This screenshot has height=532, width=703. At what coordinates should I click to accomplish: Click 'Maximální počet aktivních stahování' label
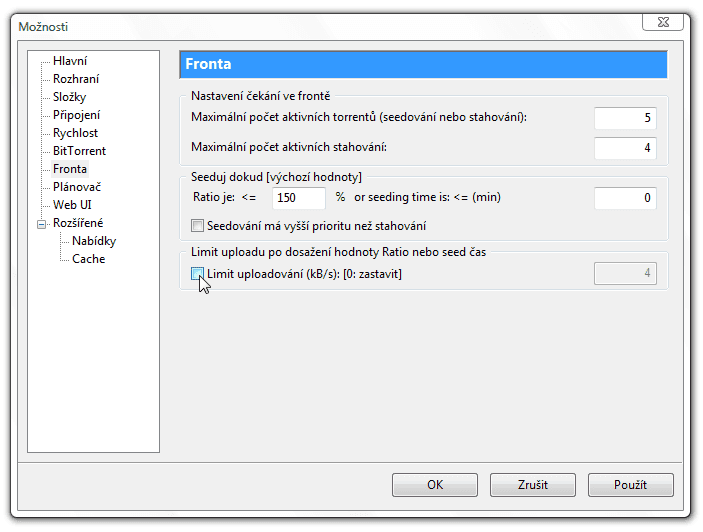[x=289, y=147]
